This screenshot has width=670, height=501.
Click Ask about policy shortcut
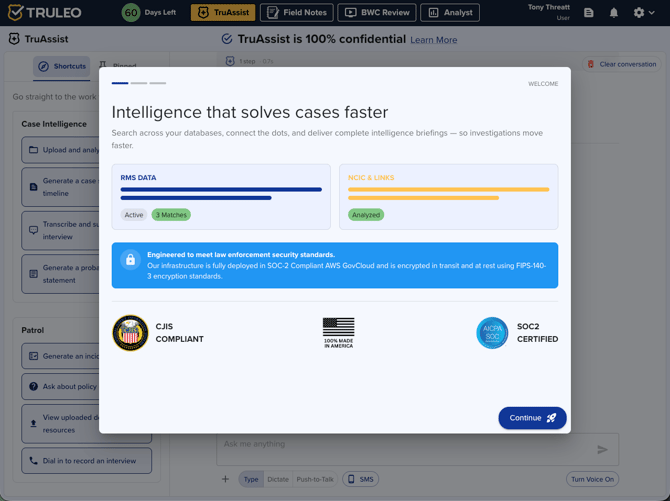point(60,386)
